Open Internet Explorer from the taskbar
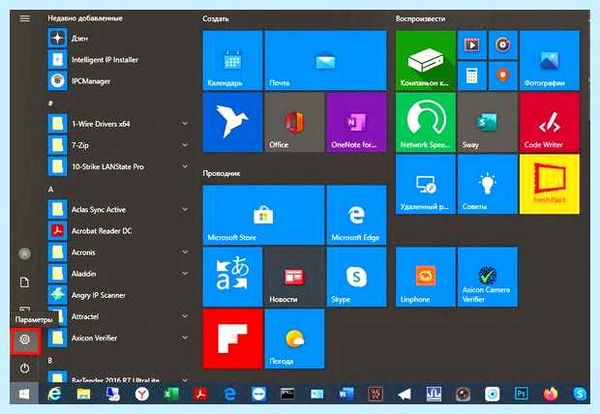The image size is (600, 414). [x=54, y=394]
